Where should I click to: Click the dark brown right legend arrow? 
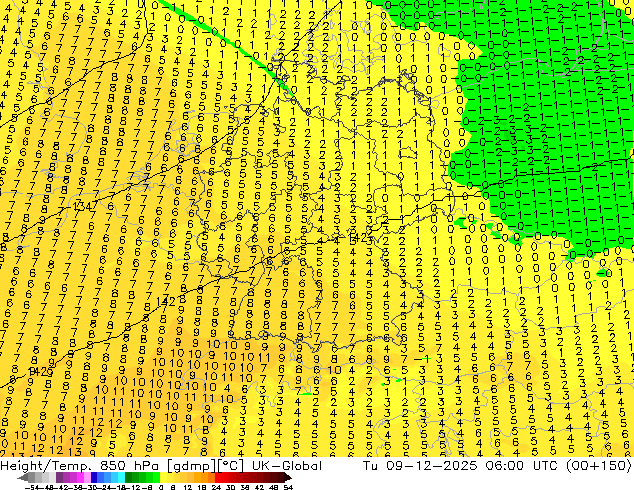click(x=287, y=477)
